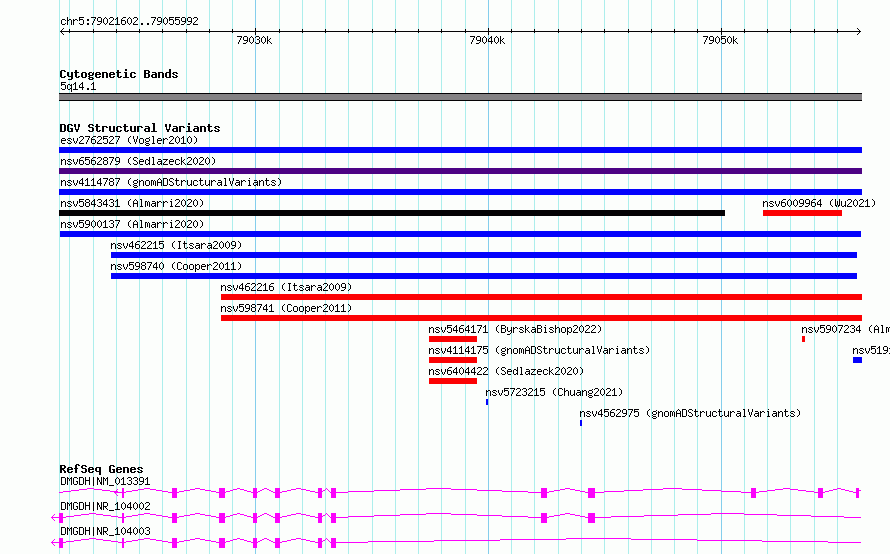The image size is (890, 554).
Task: Click the red bar under nsv6009964
Action: tap(803, 213)
